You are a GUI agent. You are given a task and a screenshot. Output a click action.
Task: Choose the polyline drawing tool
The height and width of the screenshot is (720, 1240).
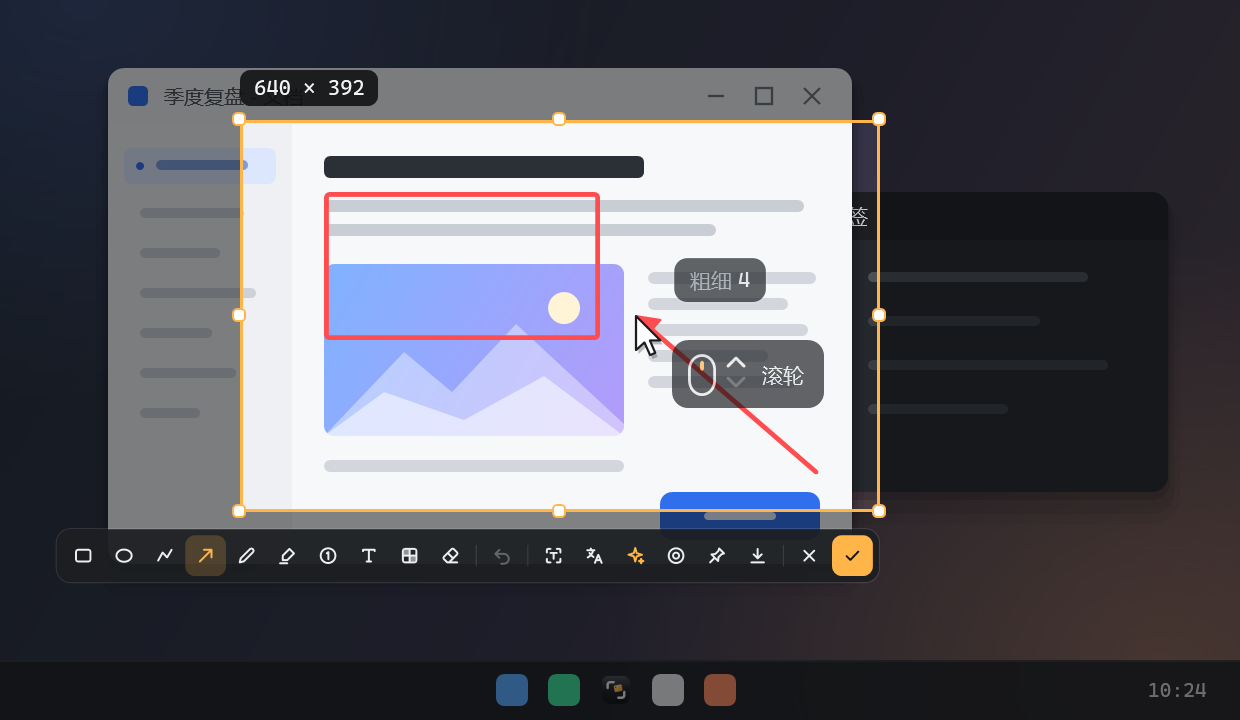[x=165, y=556]
